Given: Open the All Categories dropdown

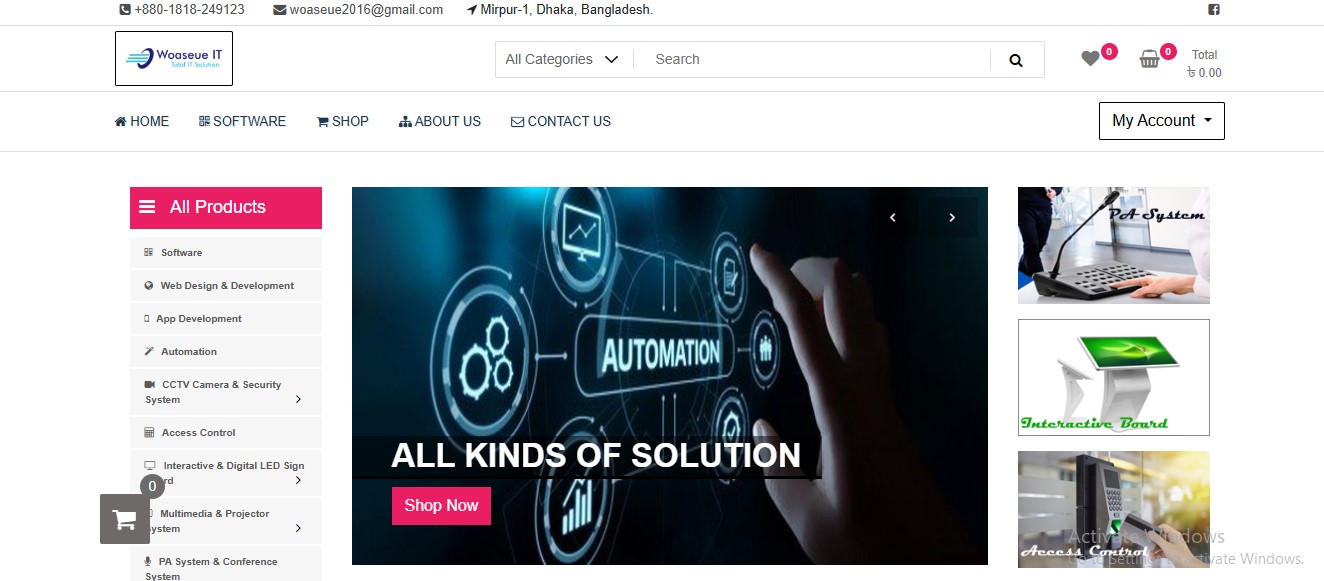Looking at the screenshot, I should click(563, 59).
